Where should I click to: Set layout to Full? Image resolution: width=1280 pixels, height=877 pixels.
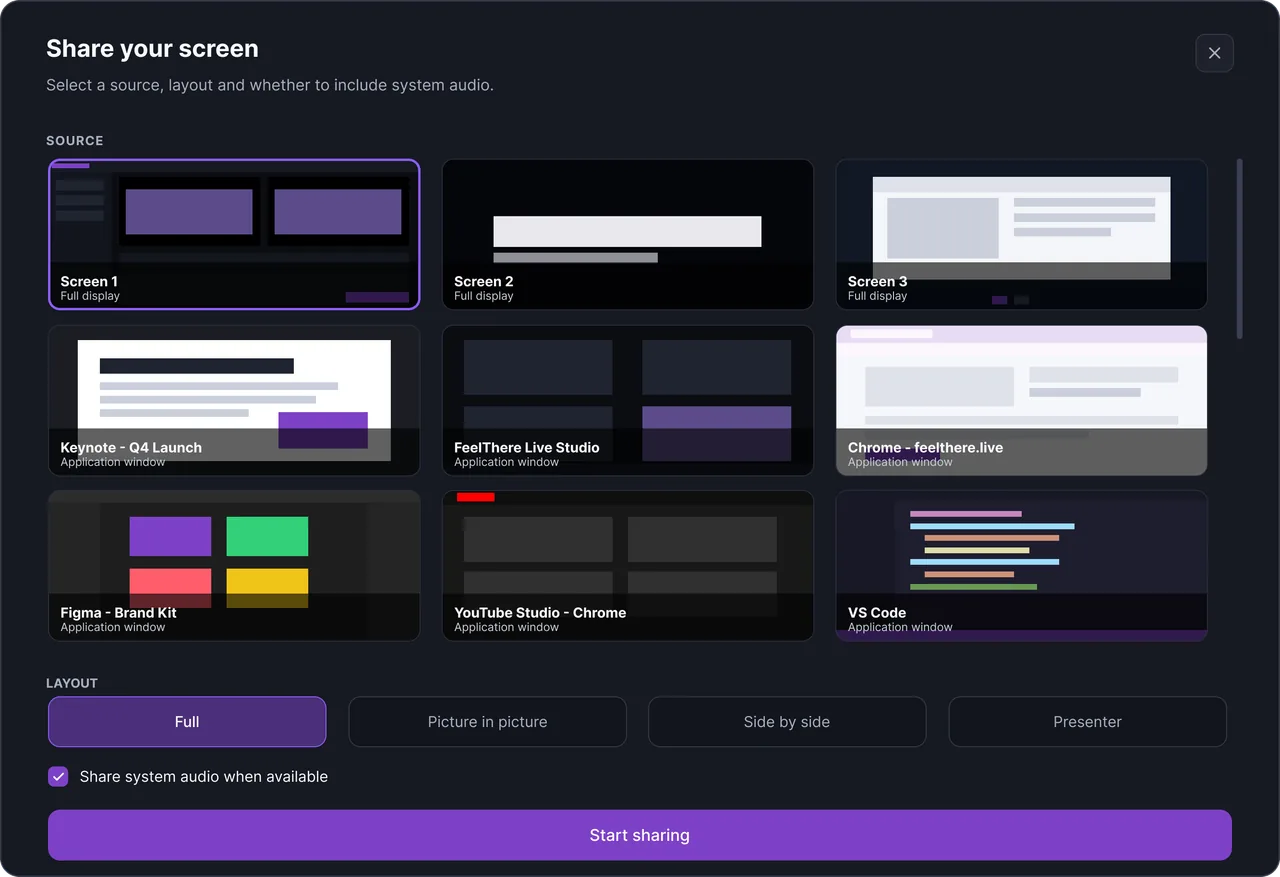(x=187, y=722)
